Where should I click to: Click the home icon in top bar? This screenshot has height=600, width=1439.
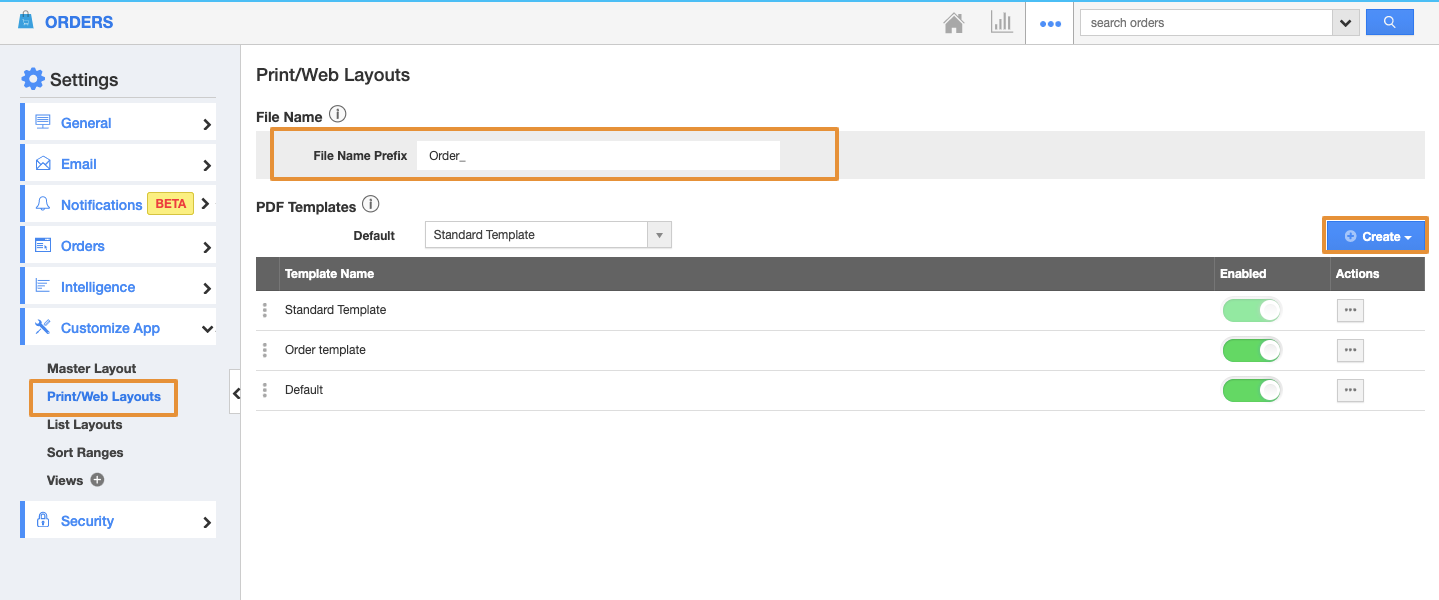tap(953, 23)
